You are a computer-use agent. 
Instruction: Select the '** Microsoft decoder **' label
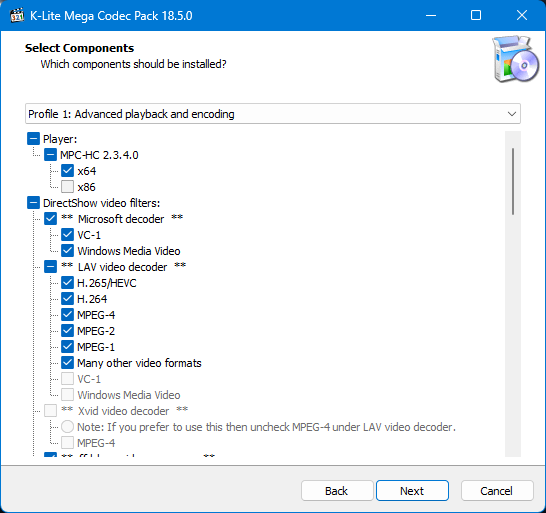pyautogui.click(x=122, y=219)
